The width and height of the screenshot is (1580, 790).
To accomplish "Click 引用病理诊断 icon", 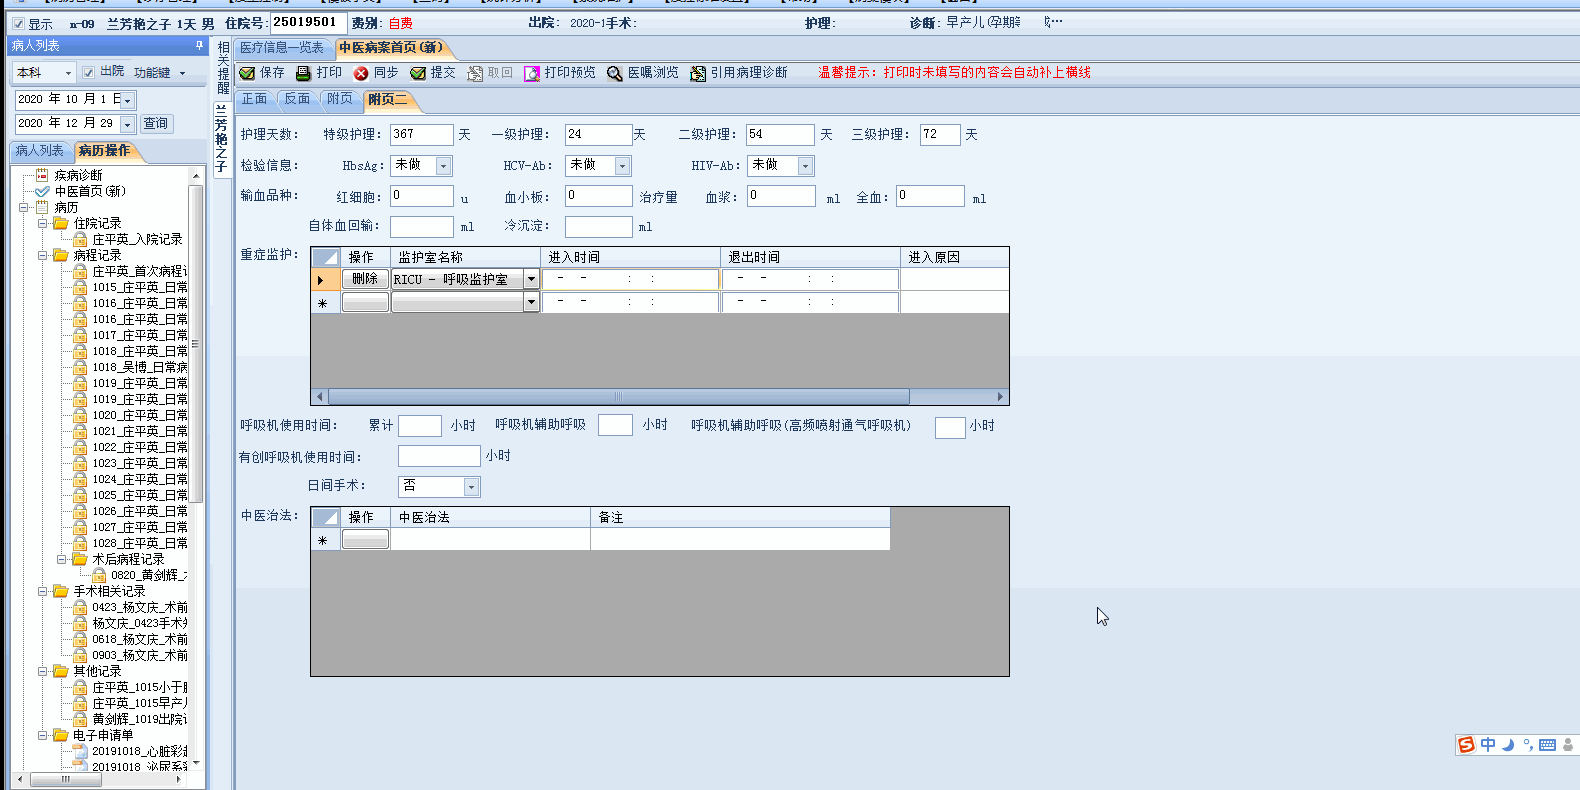I will [698, 73].
